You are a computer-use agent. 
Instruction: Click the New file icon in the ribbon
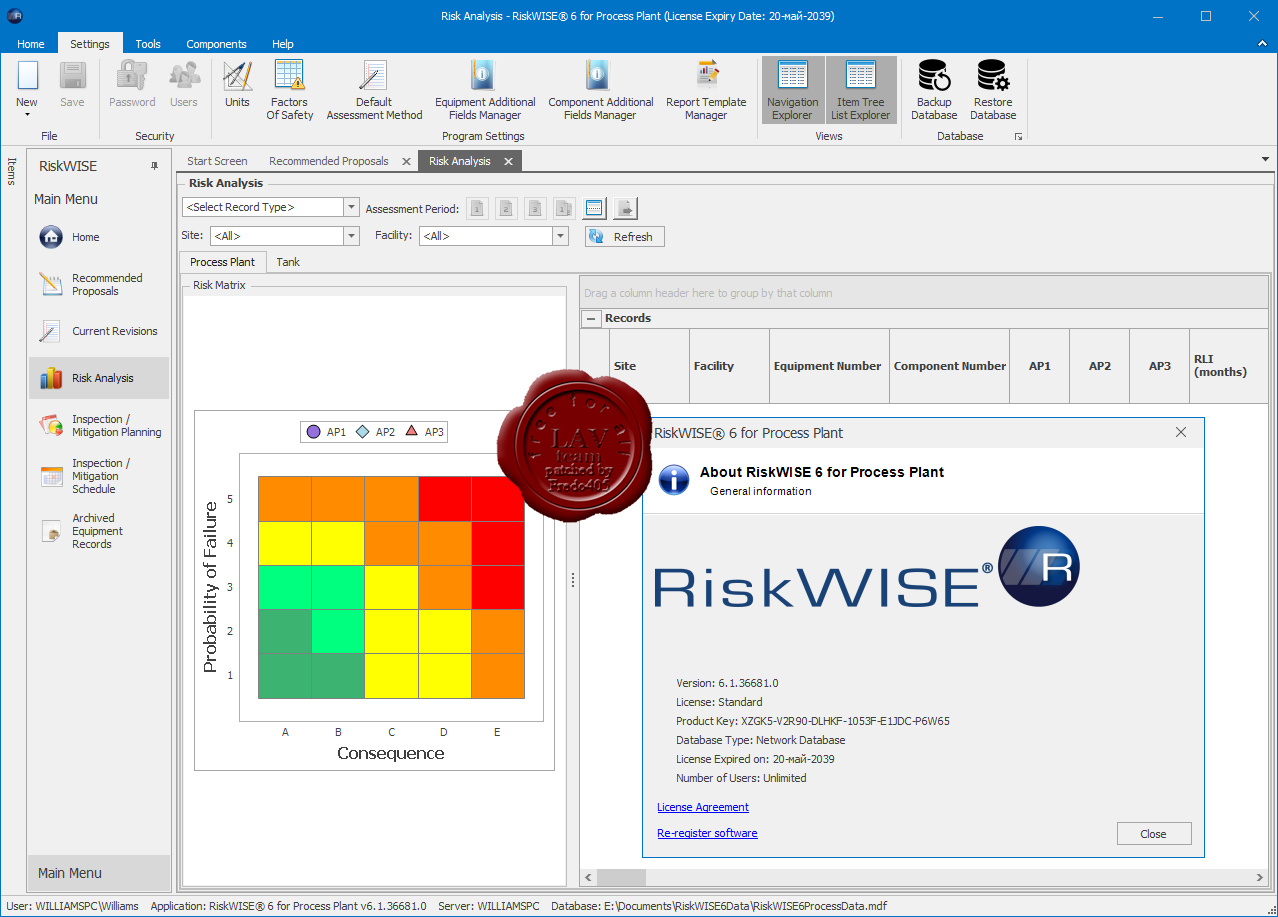click(27, 78)
